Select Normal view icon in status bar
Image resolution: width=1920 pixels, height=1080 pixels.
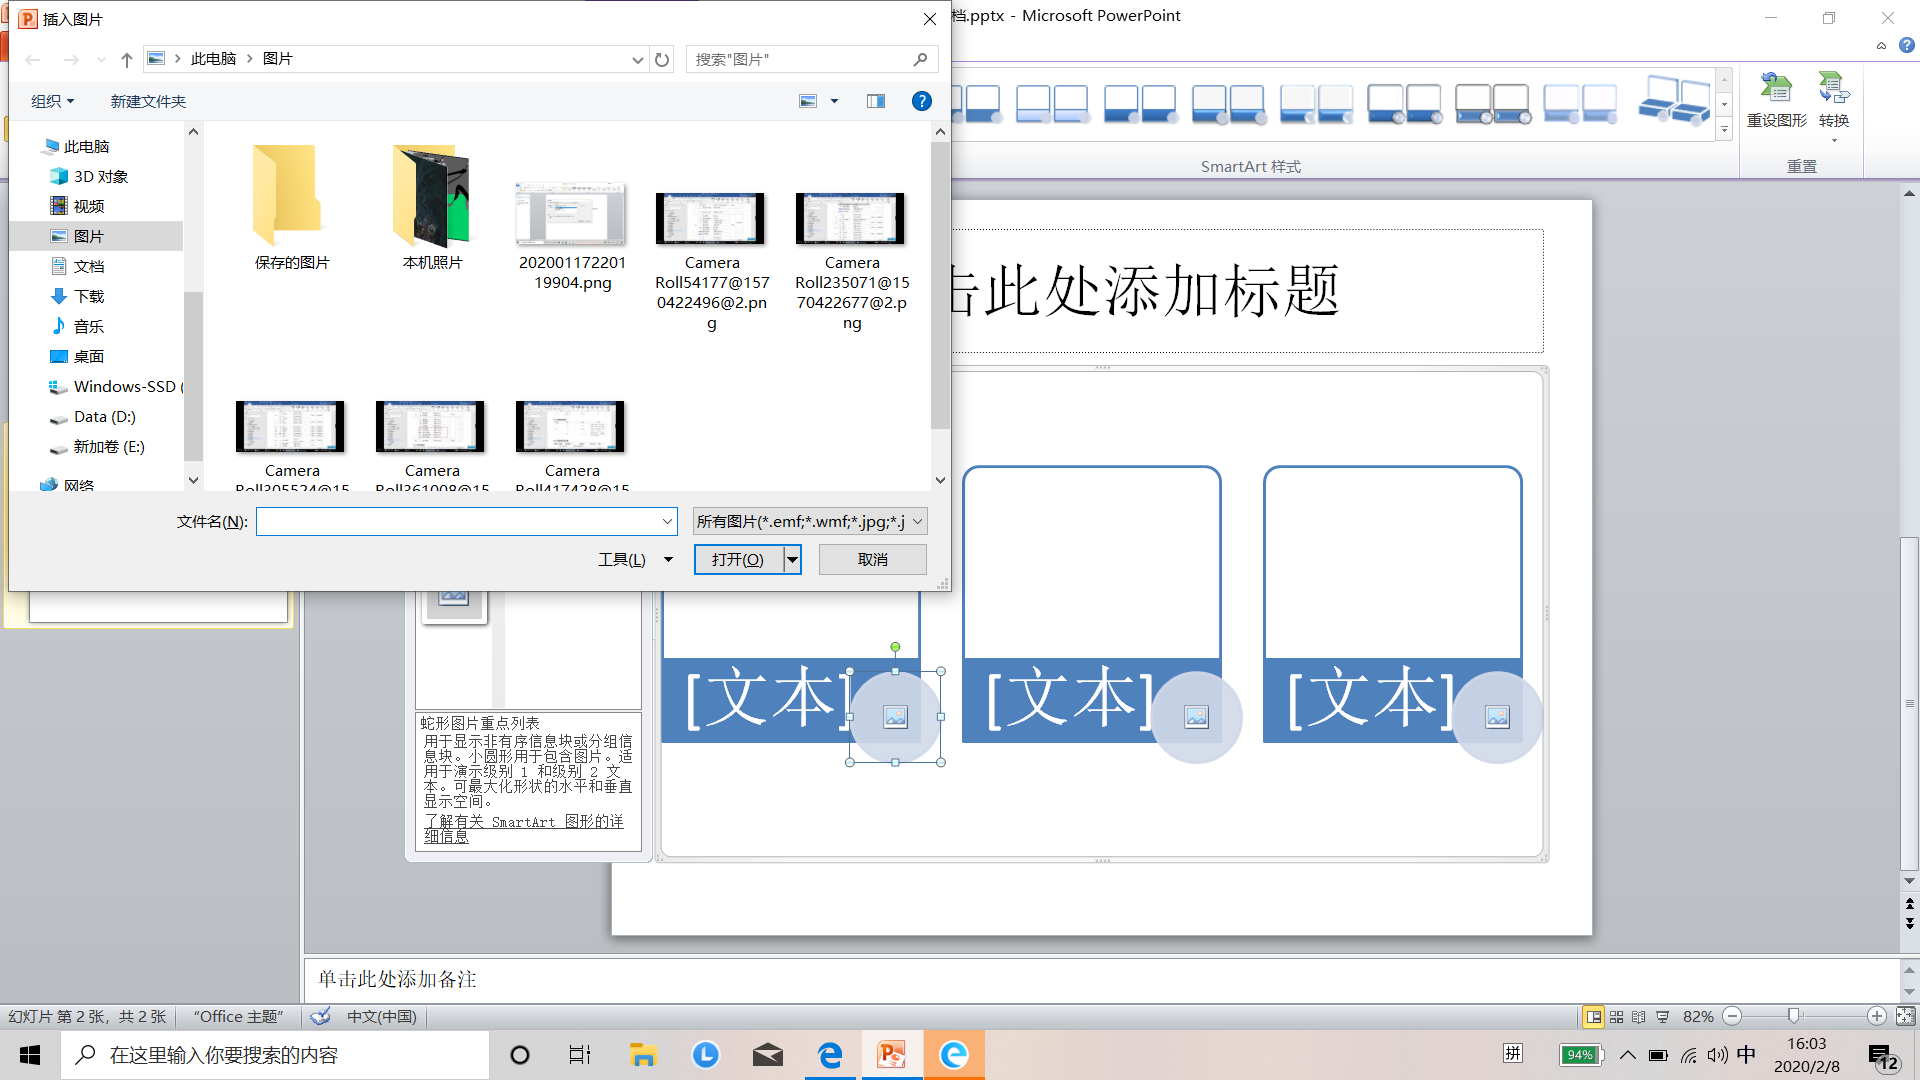click(x=1593, y=1016)
